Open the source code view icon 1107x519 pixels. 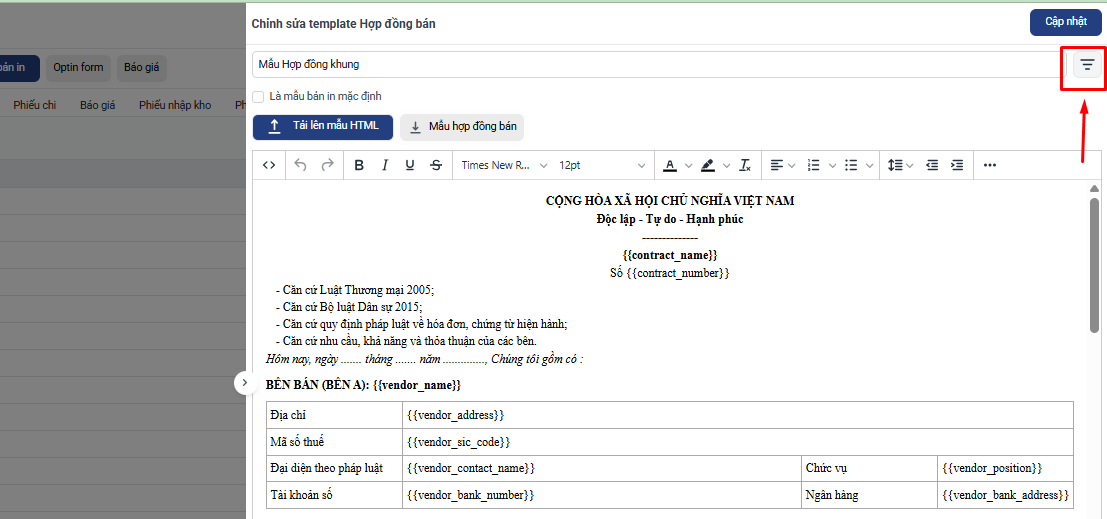coord(268,165)
